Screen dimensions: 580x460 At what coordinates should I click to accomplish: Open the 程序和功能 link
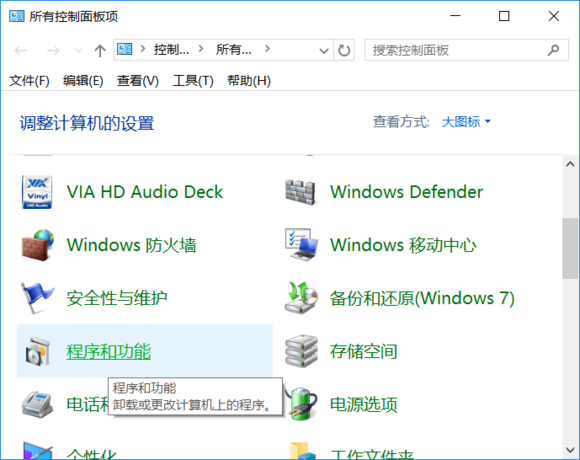click(x=109, y=351)
